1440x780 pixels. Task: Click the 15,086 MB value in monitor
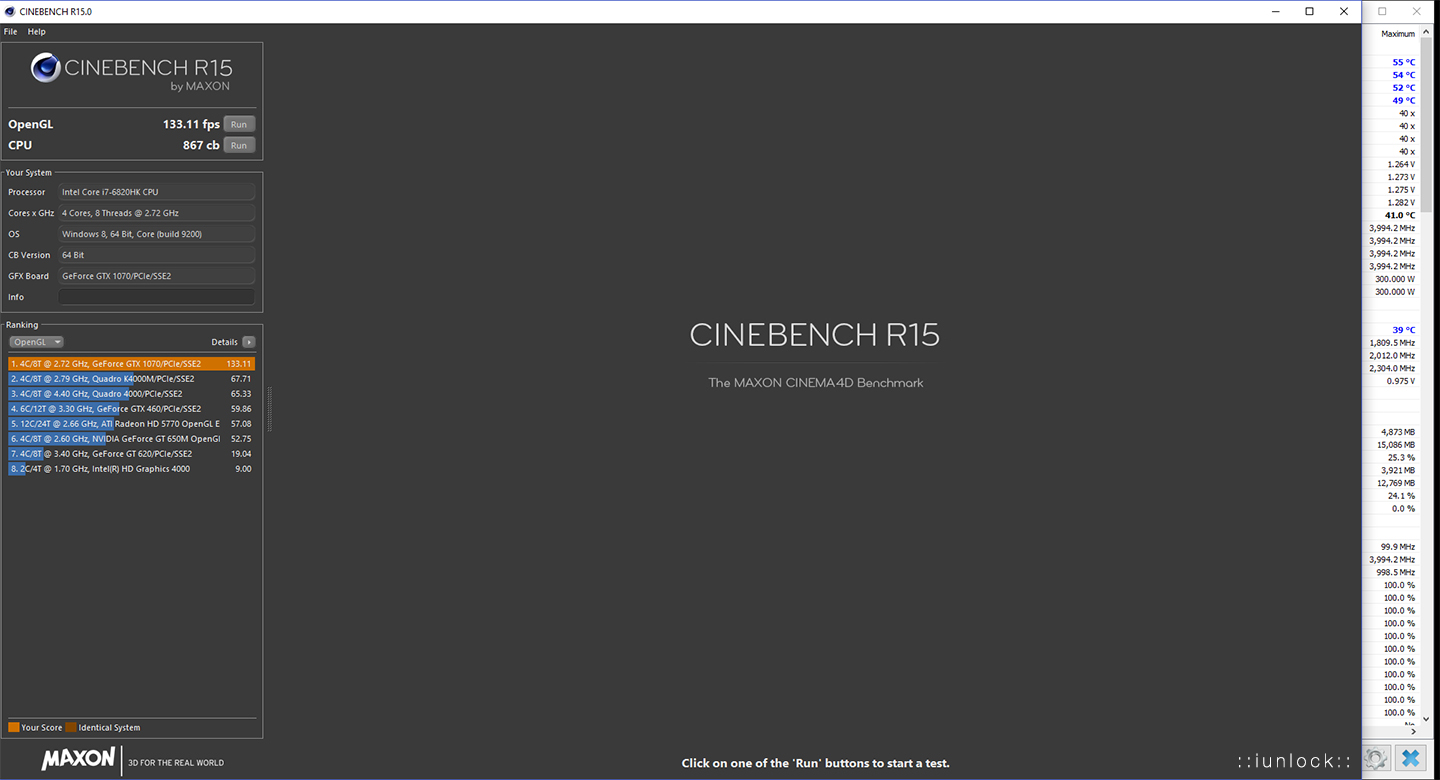point(1396,445)
